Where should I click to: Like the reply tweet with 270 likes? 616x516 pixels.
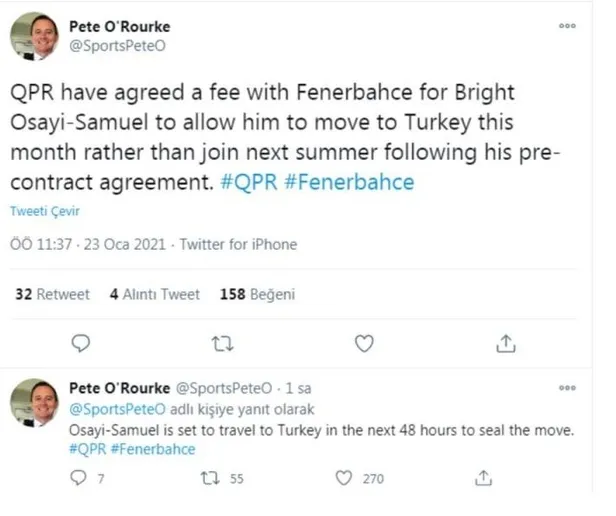[x=345, y=478]
